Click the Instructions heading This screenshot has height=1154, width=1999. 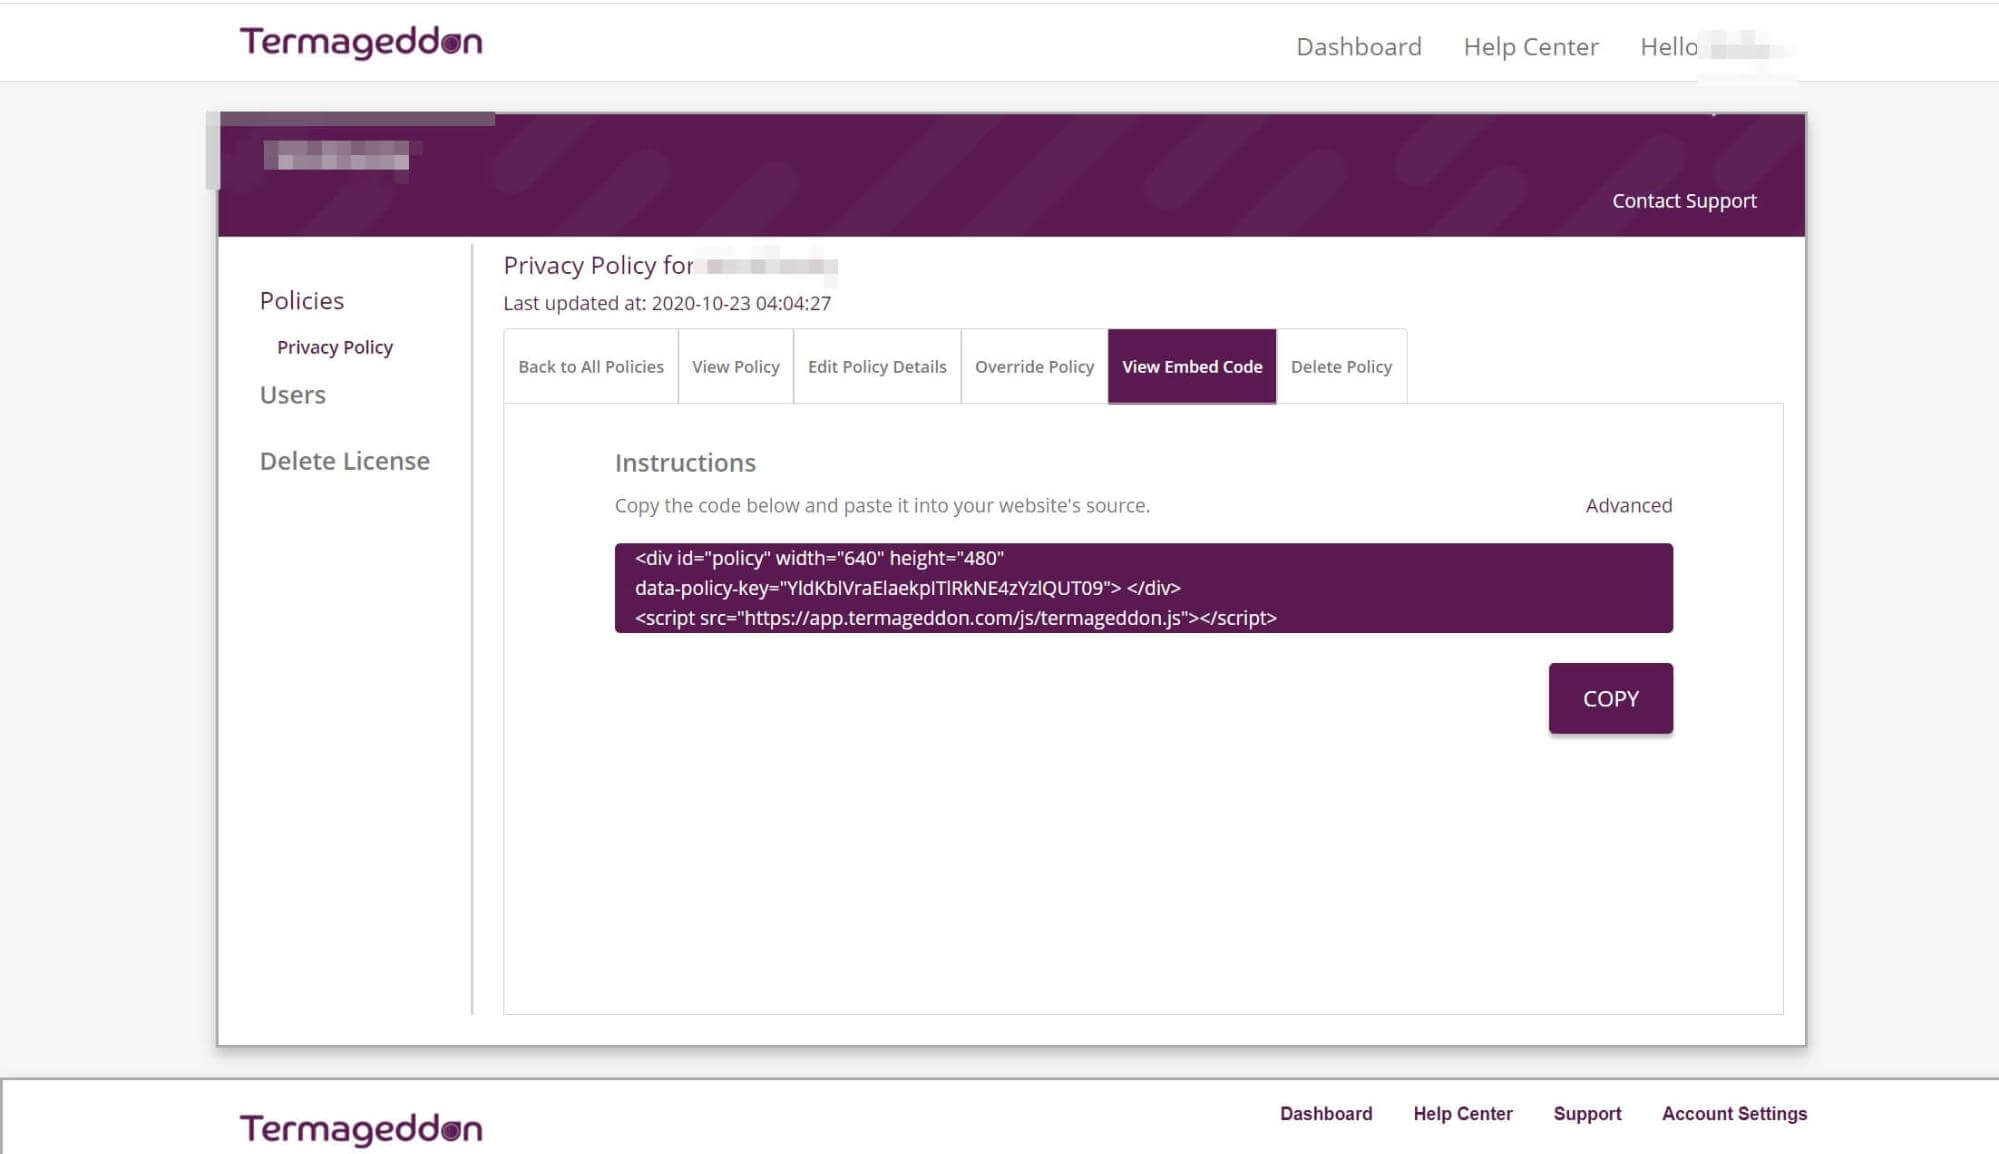pos(685,463)
